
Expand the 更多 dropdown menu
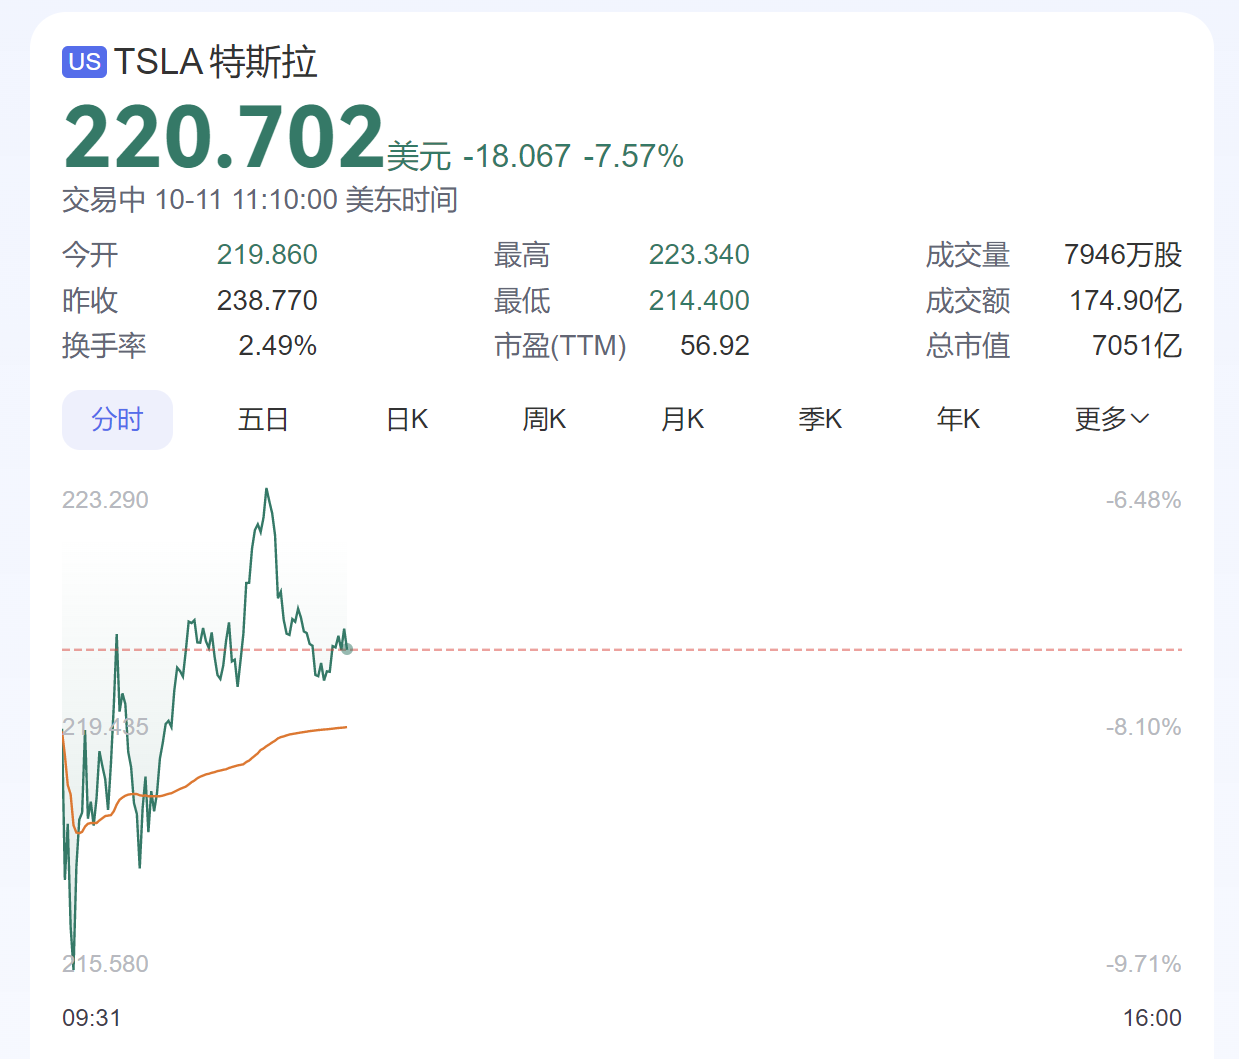point(1111,420)
